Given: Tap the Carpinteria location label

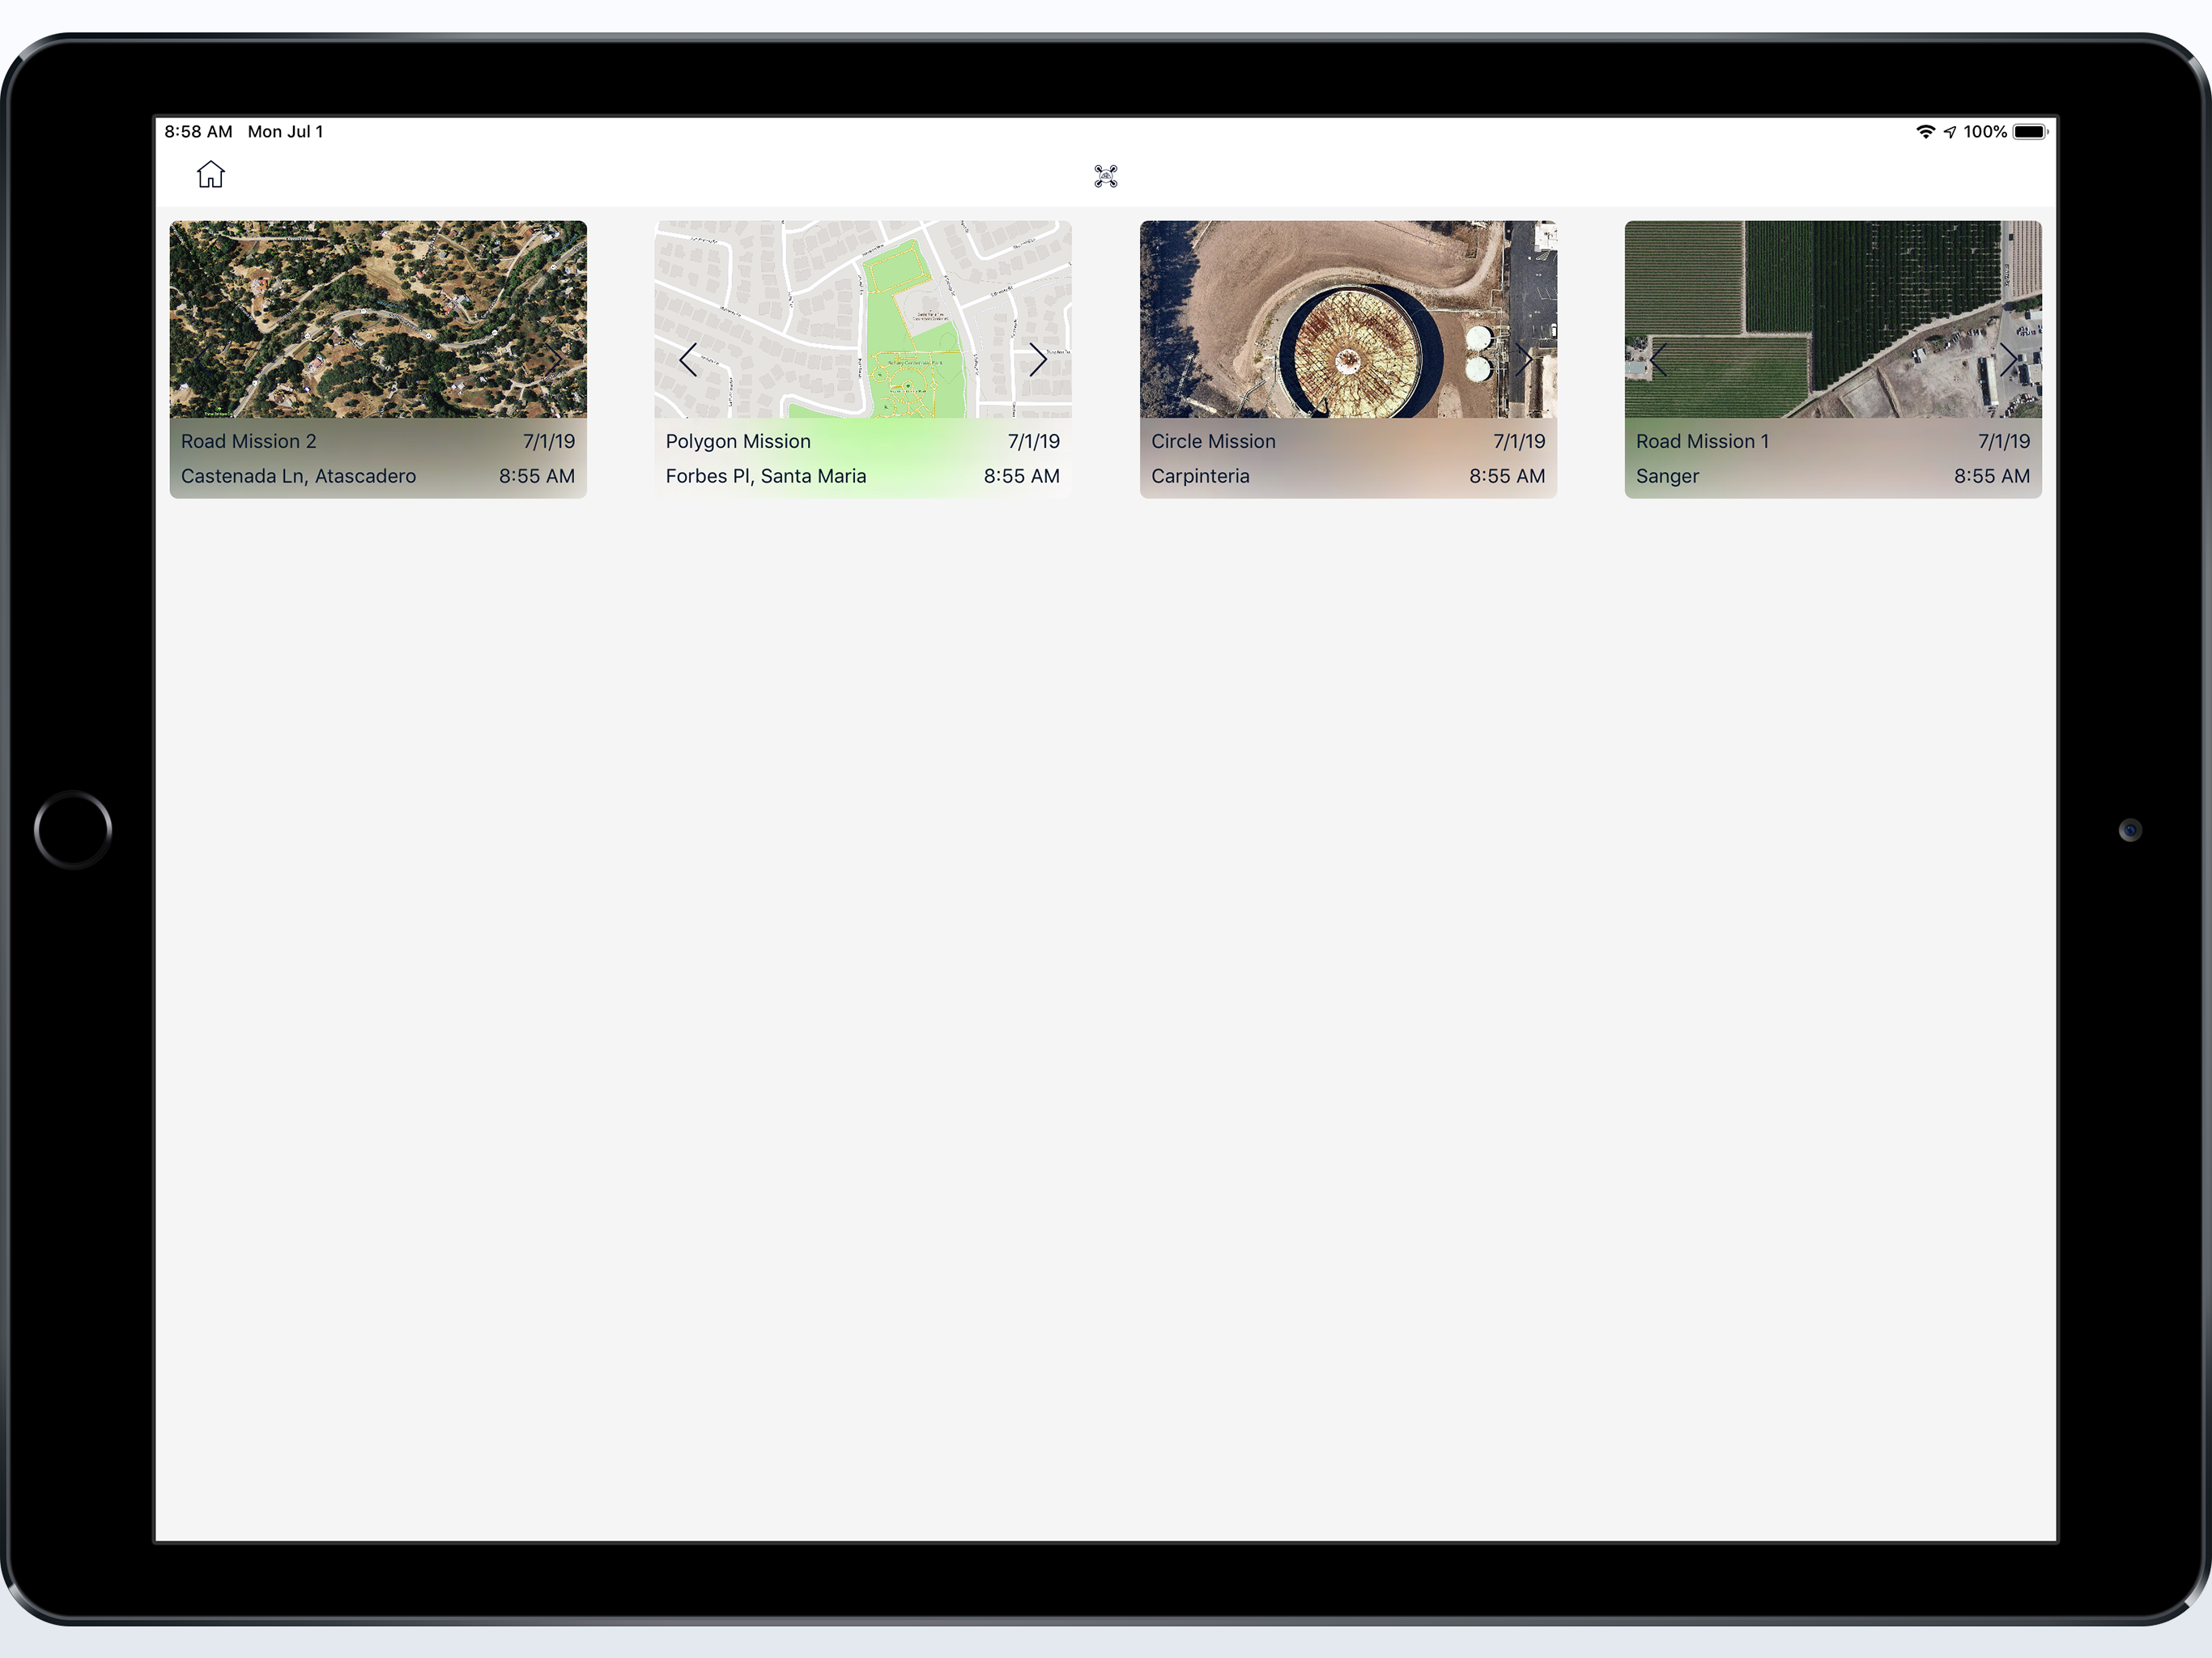Looking at the screenshot, I should tap(1200, 476).
